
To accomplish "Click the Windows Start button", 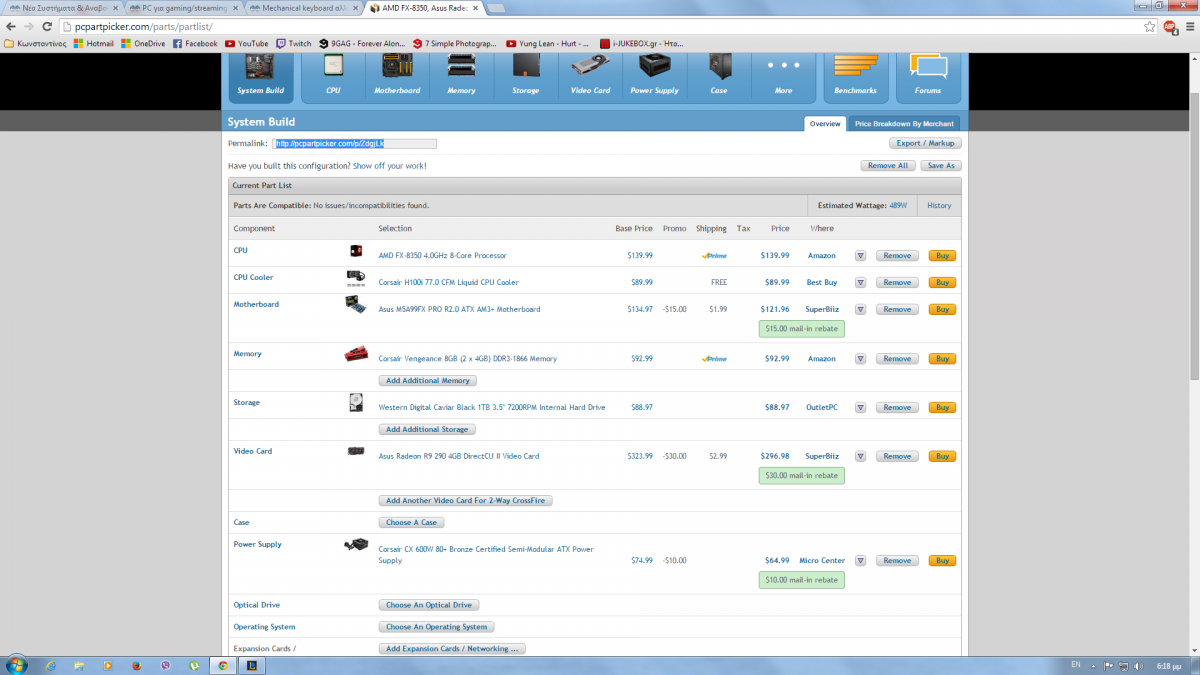I will pos(17,665).
